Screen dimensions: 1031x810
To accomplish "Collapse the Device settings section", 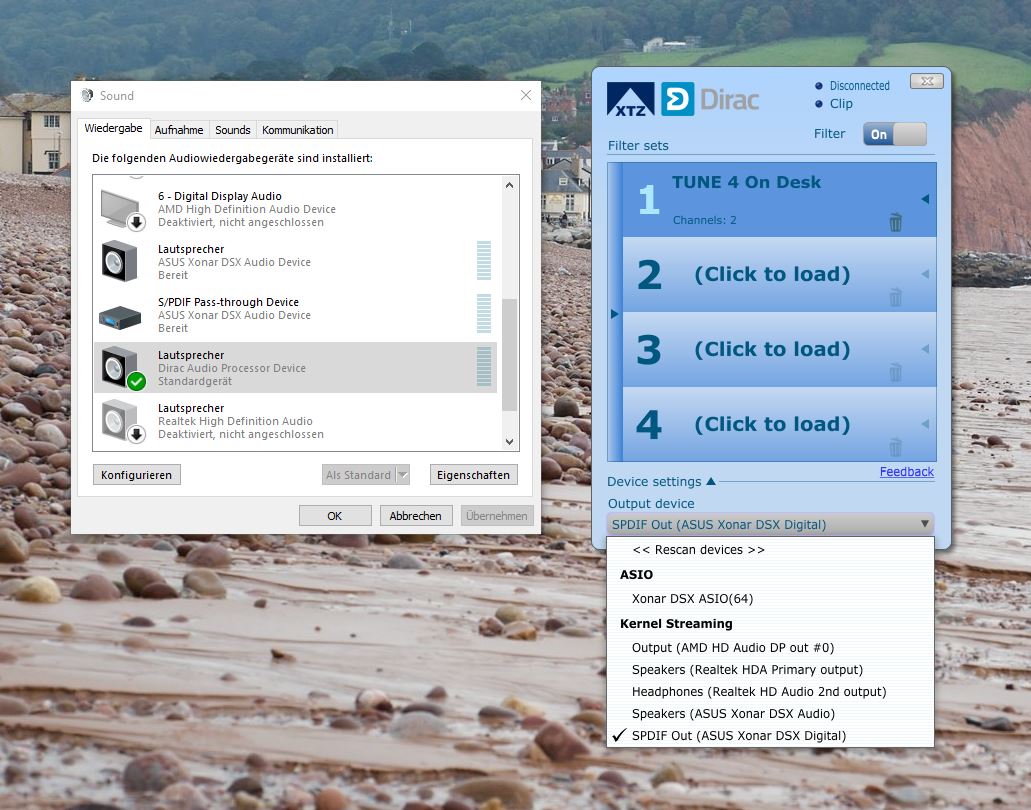I will pyautogui.click(x=711, y=481).
